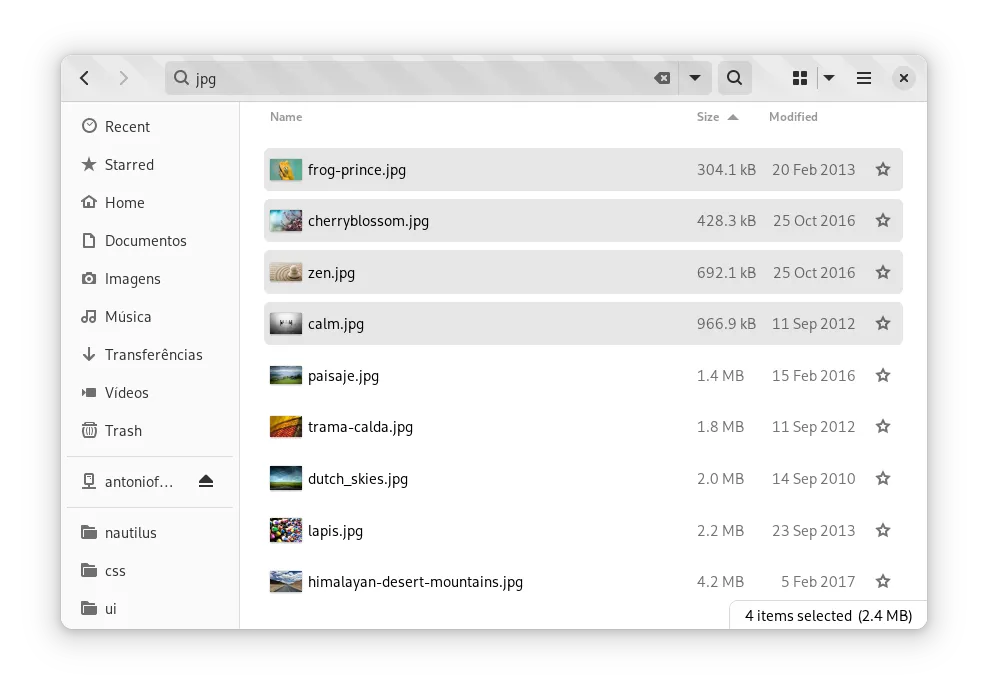Click the back navigation arrow
This screenshot has width=988, height=696.
coord(85,78)
